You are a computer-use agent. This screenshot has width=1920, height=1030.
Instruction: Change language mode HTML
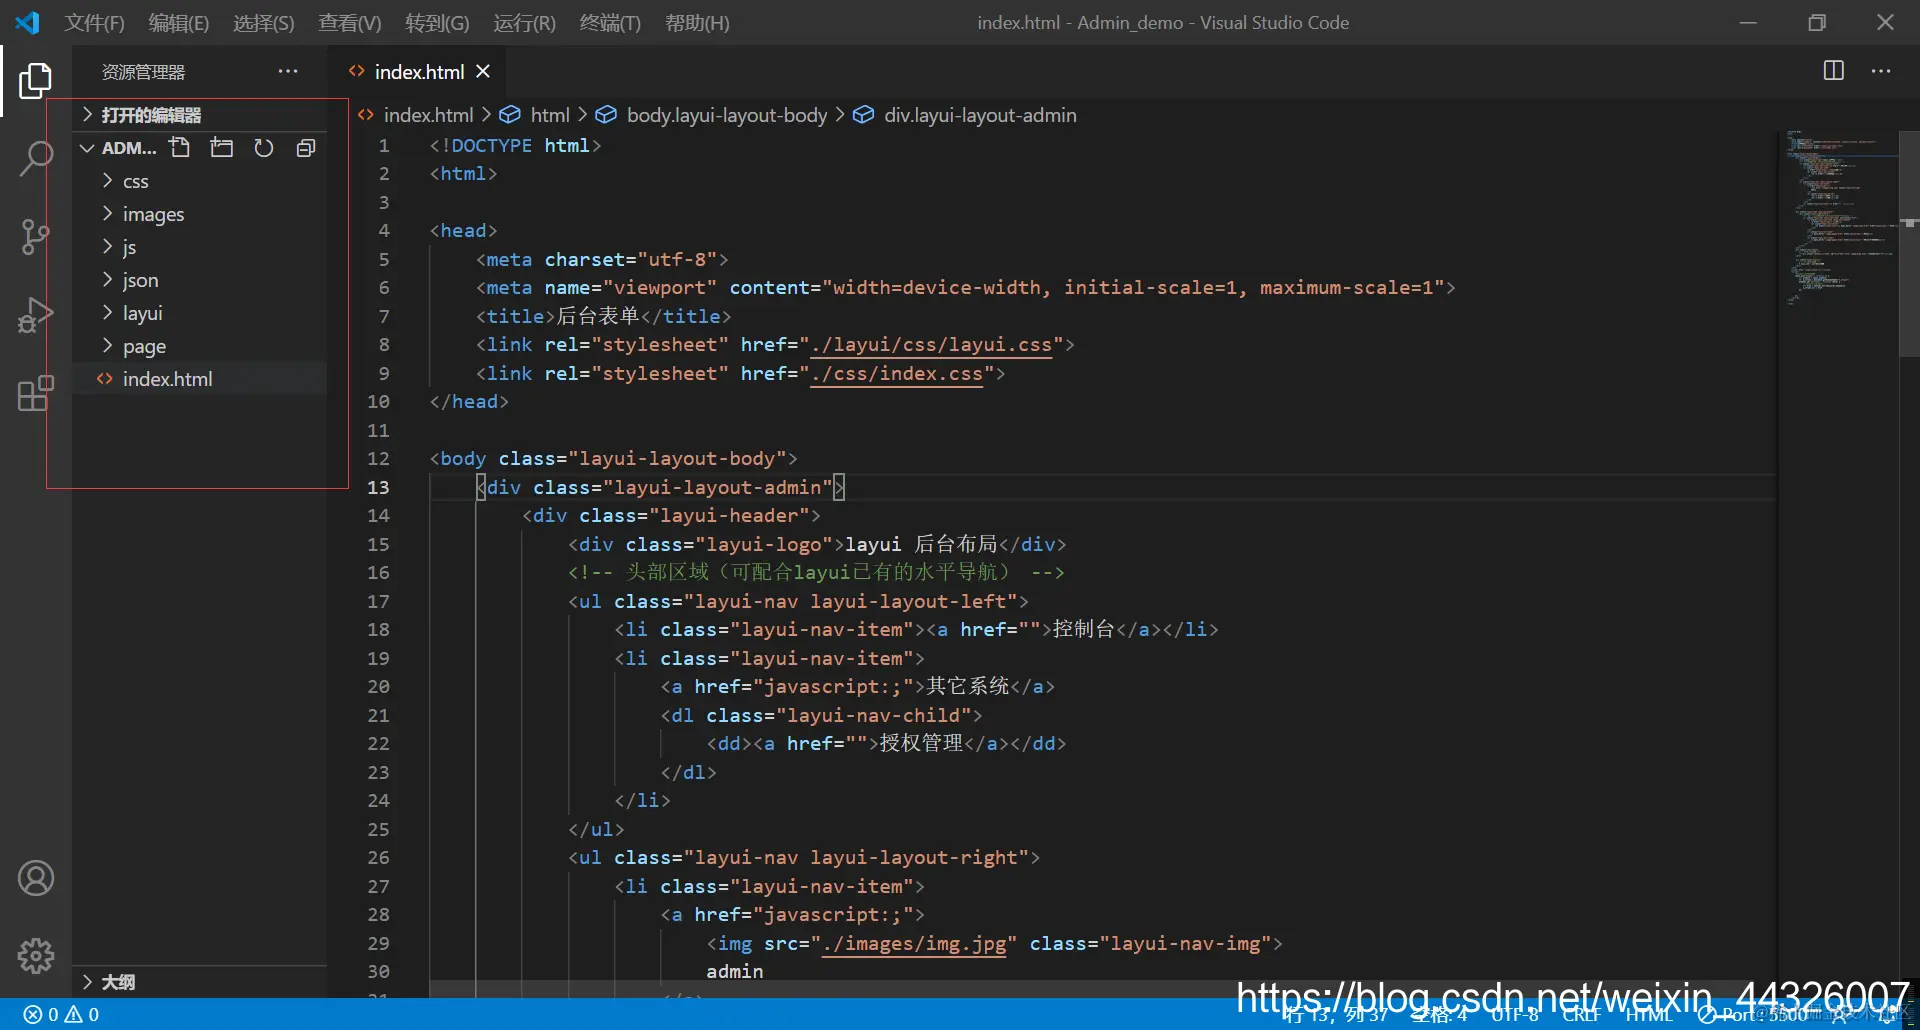pyautogui.click(x=1649, y=1014)
